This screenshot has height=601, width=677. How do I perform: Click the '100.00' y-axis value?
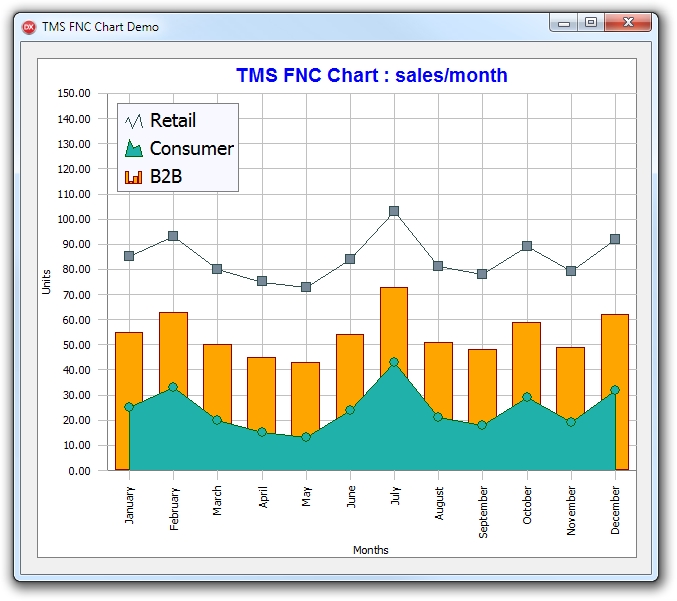click(x=74, y=219)
